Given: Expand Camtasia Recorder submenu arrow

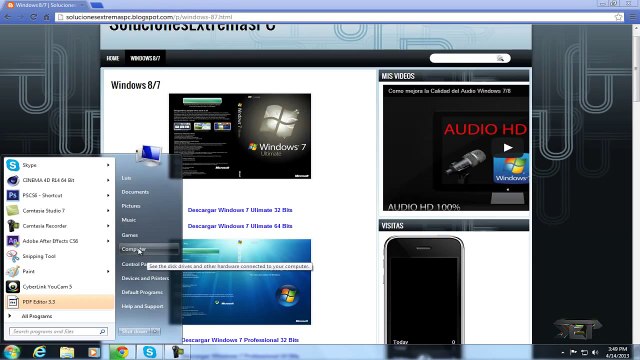Looking at the screenshot, I should click(108, 226).
